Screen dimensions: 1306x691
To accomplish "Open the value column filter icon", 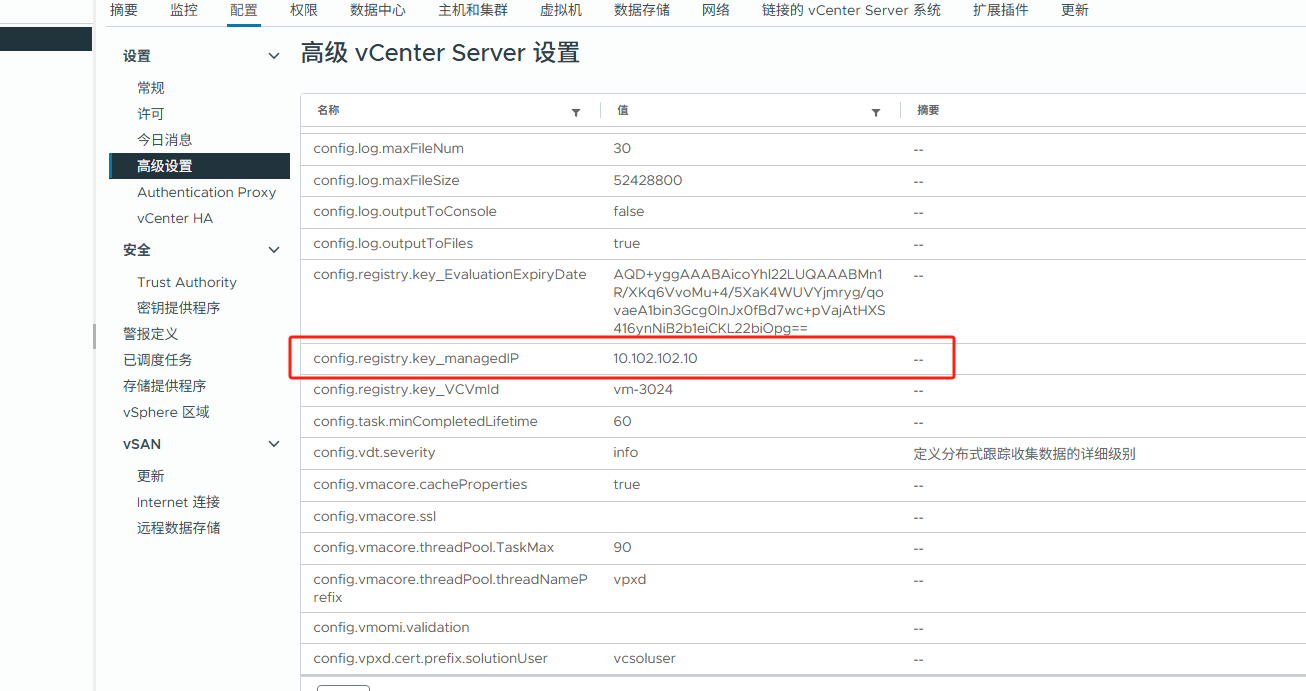I will (876, 113).
